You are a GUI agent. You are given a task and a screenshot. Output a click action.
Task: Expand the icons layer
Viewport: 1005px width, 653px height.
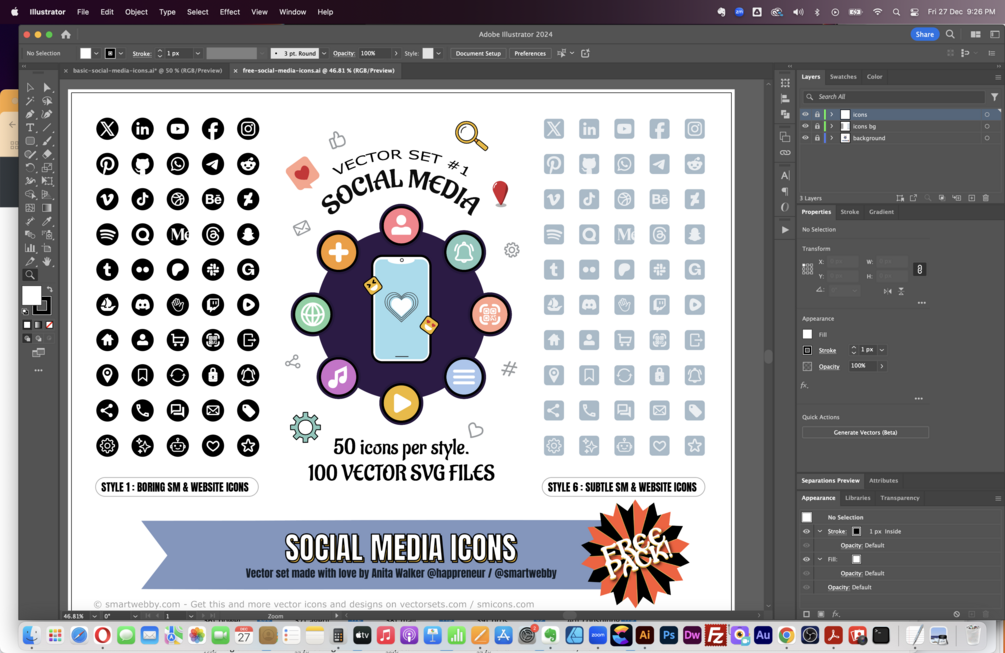pos(832,115)
